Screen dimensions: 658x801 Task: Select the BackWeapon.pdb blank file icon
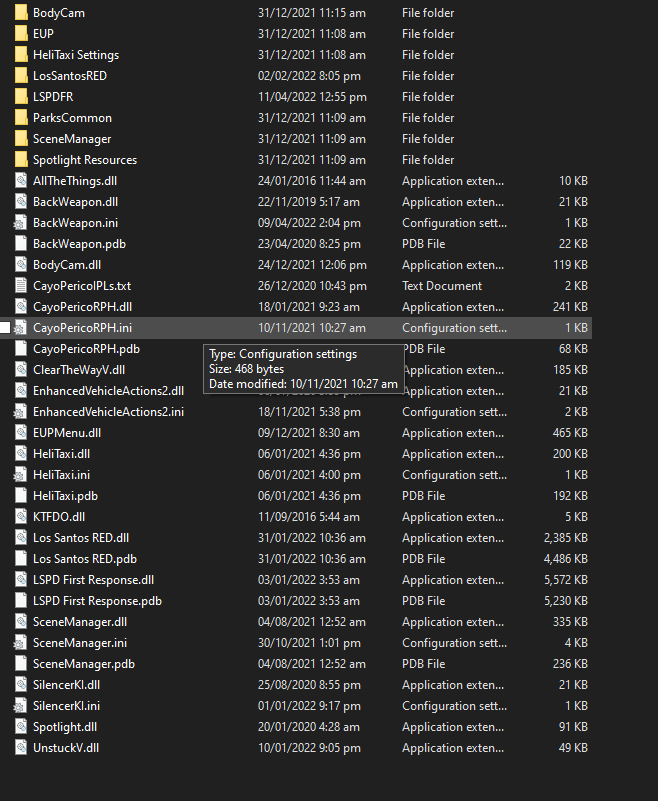21,244
